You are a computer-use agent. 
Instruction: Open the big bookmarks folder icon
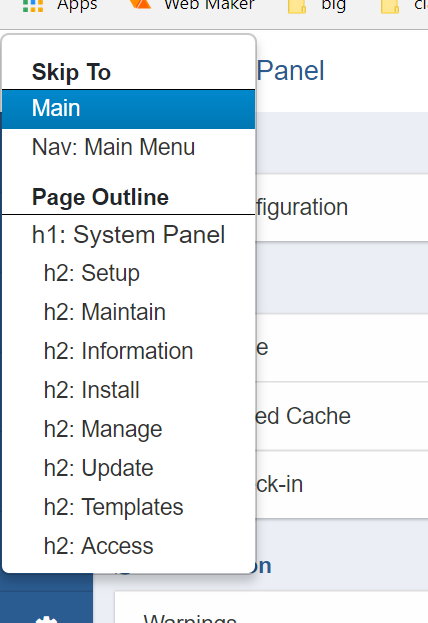(297, 6)
